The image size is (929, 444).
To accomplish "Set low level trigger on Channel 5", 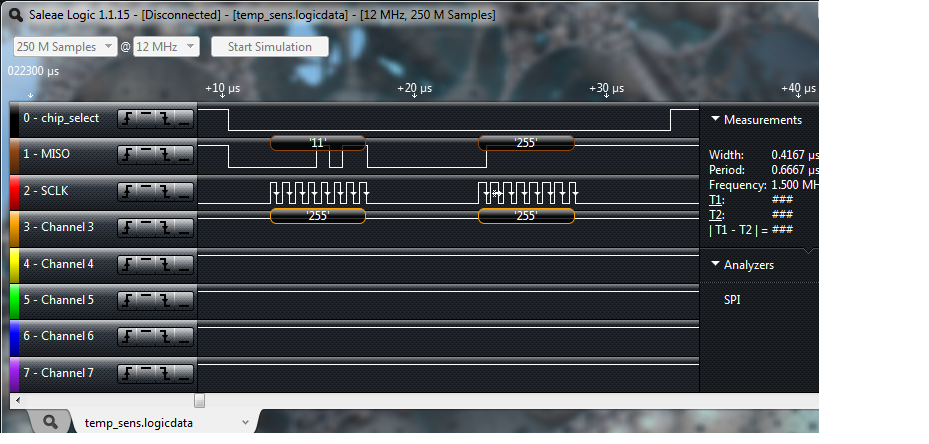I will (184, 301).
